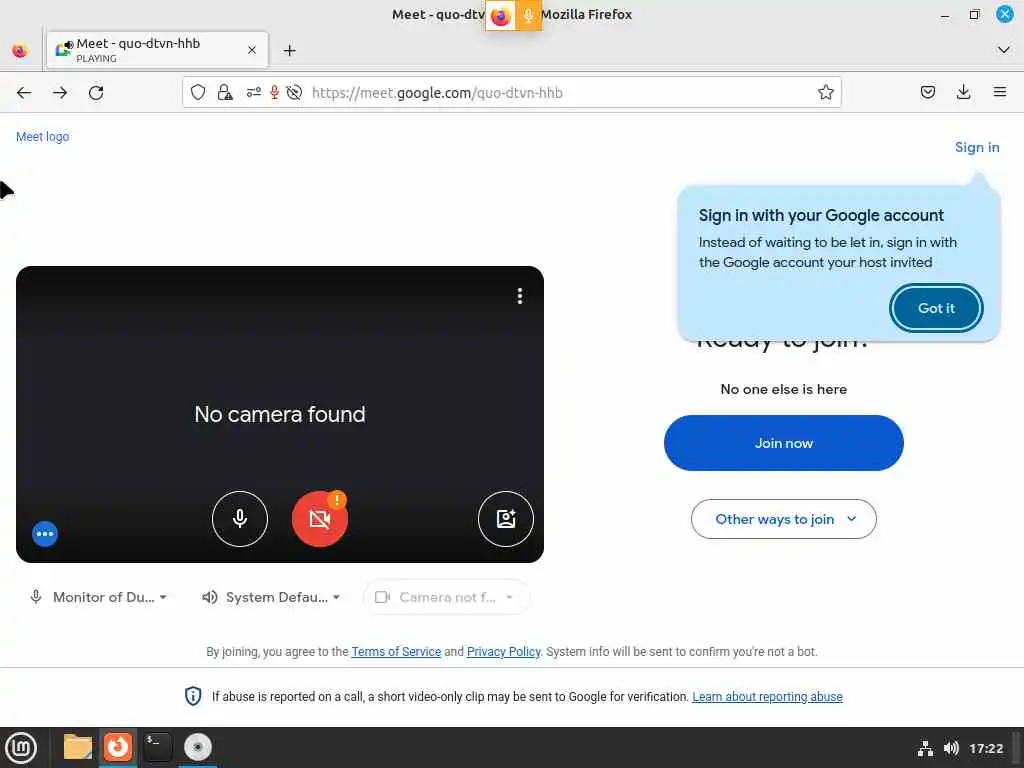Click the blocked camera permission icon
Image resolution: width=1024 pixels, height=768 pixels.
(294, 92)
